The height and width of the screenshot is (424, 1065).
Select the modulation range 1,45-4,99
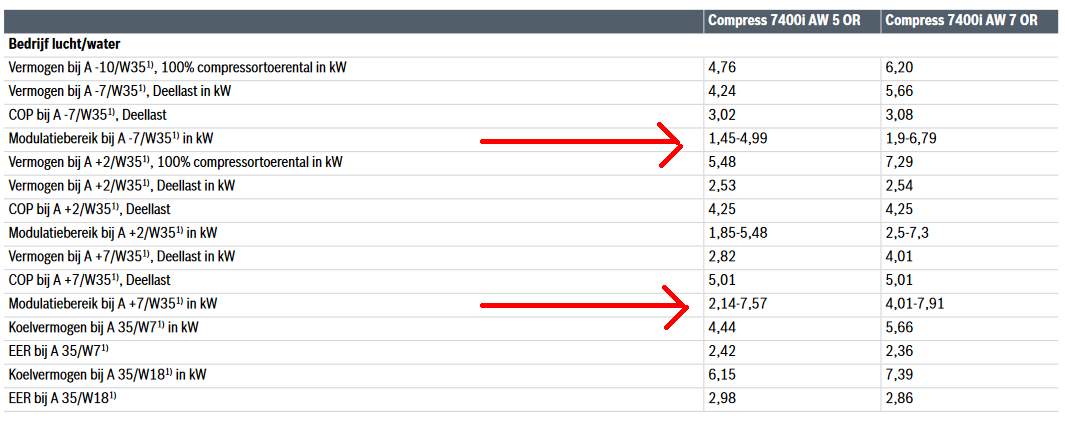click(x=738, y=139)
